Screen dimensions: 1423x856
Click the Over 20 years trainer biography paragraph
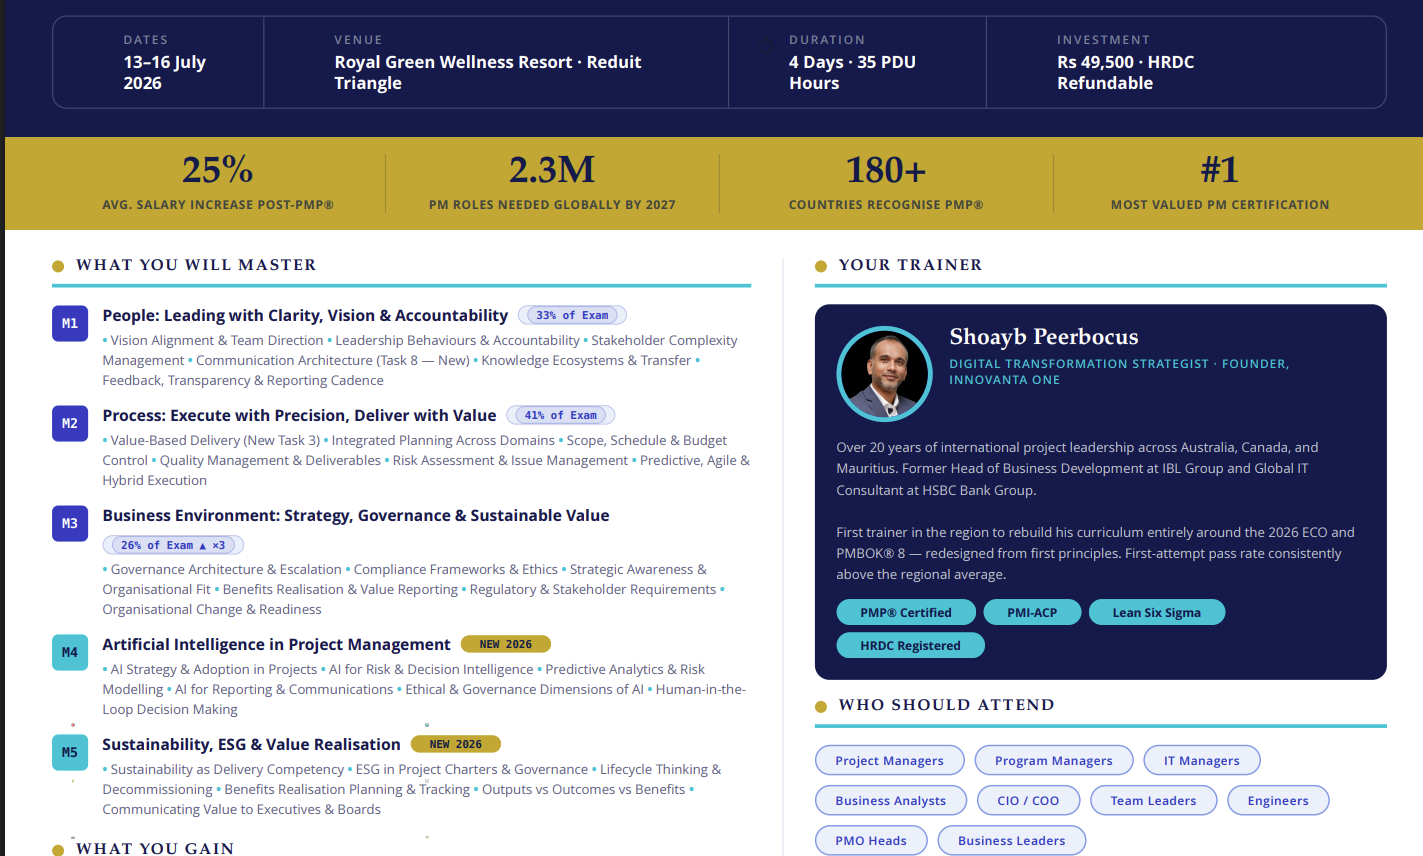click(x=1078, y=469)
